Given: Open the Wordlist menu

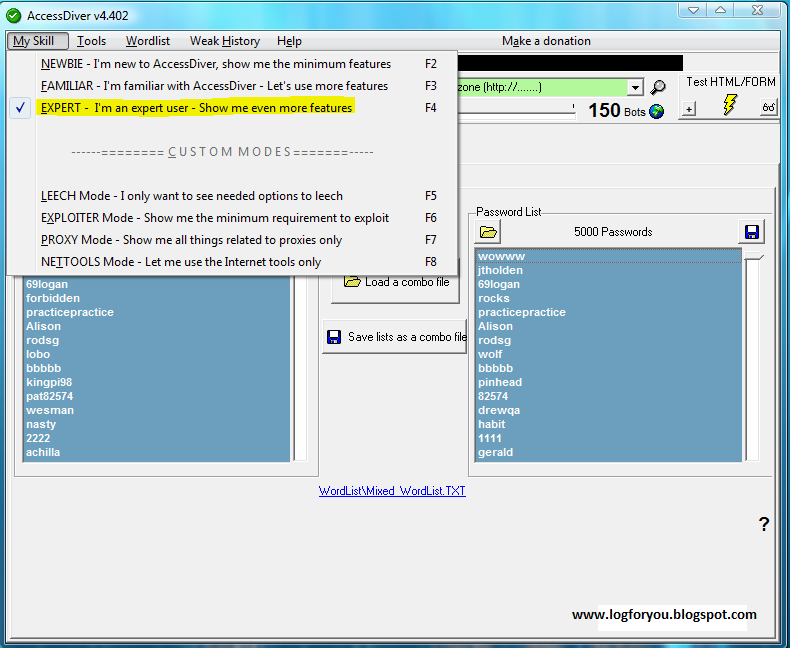Looking at the screenshot, I should [x=148, y=41].
